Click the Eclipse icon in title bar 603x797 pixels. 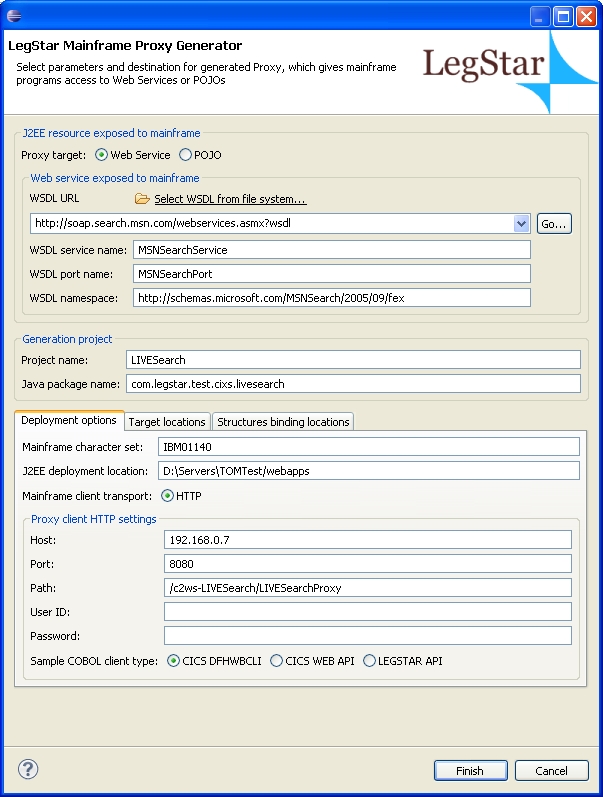pyautogui.click(x=14, y=16)
